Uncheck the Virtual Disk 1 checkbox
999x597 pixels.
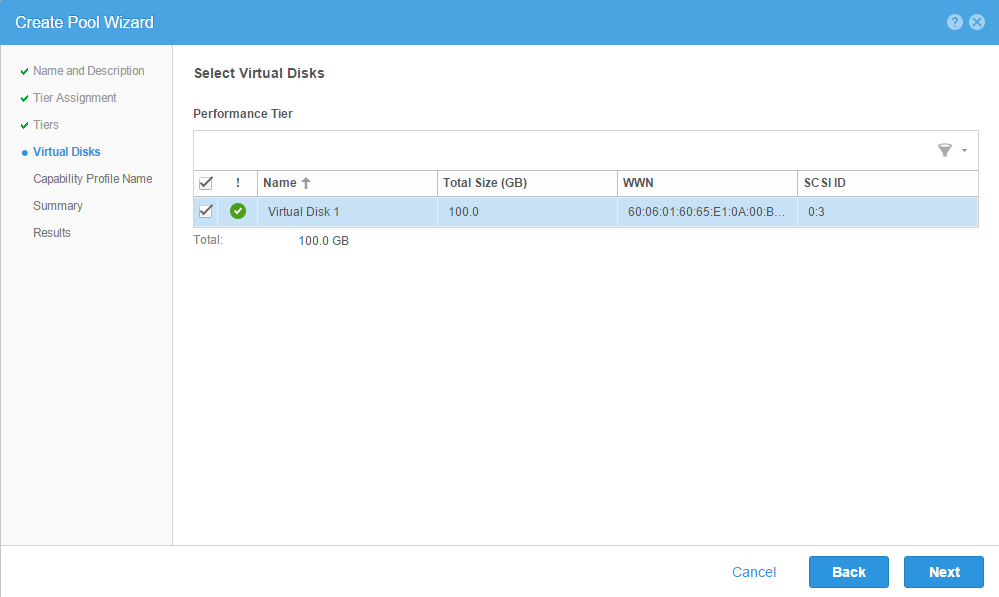(x=206, y=211)
